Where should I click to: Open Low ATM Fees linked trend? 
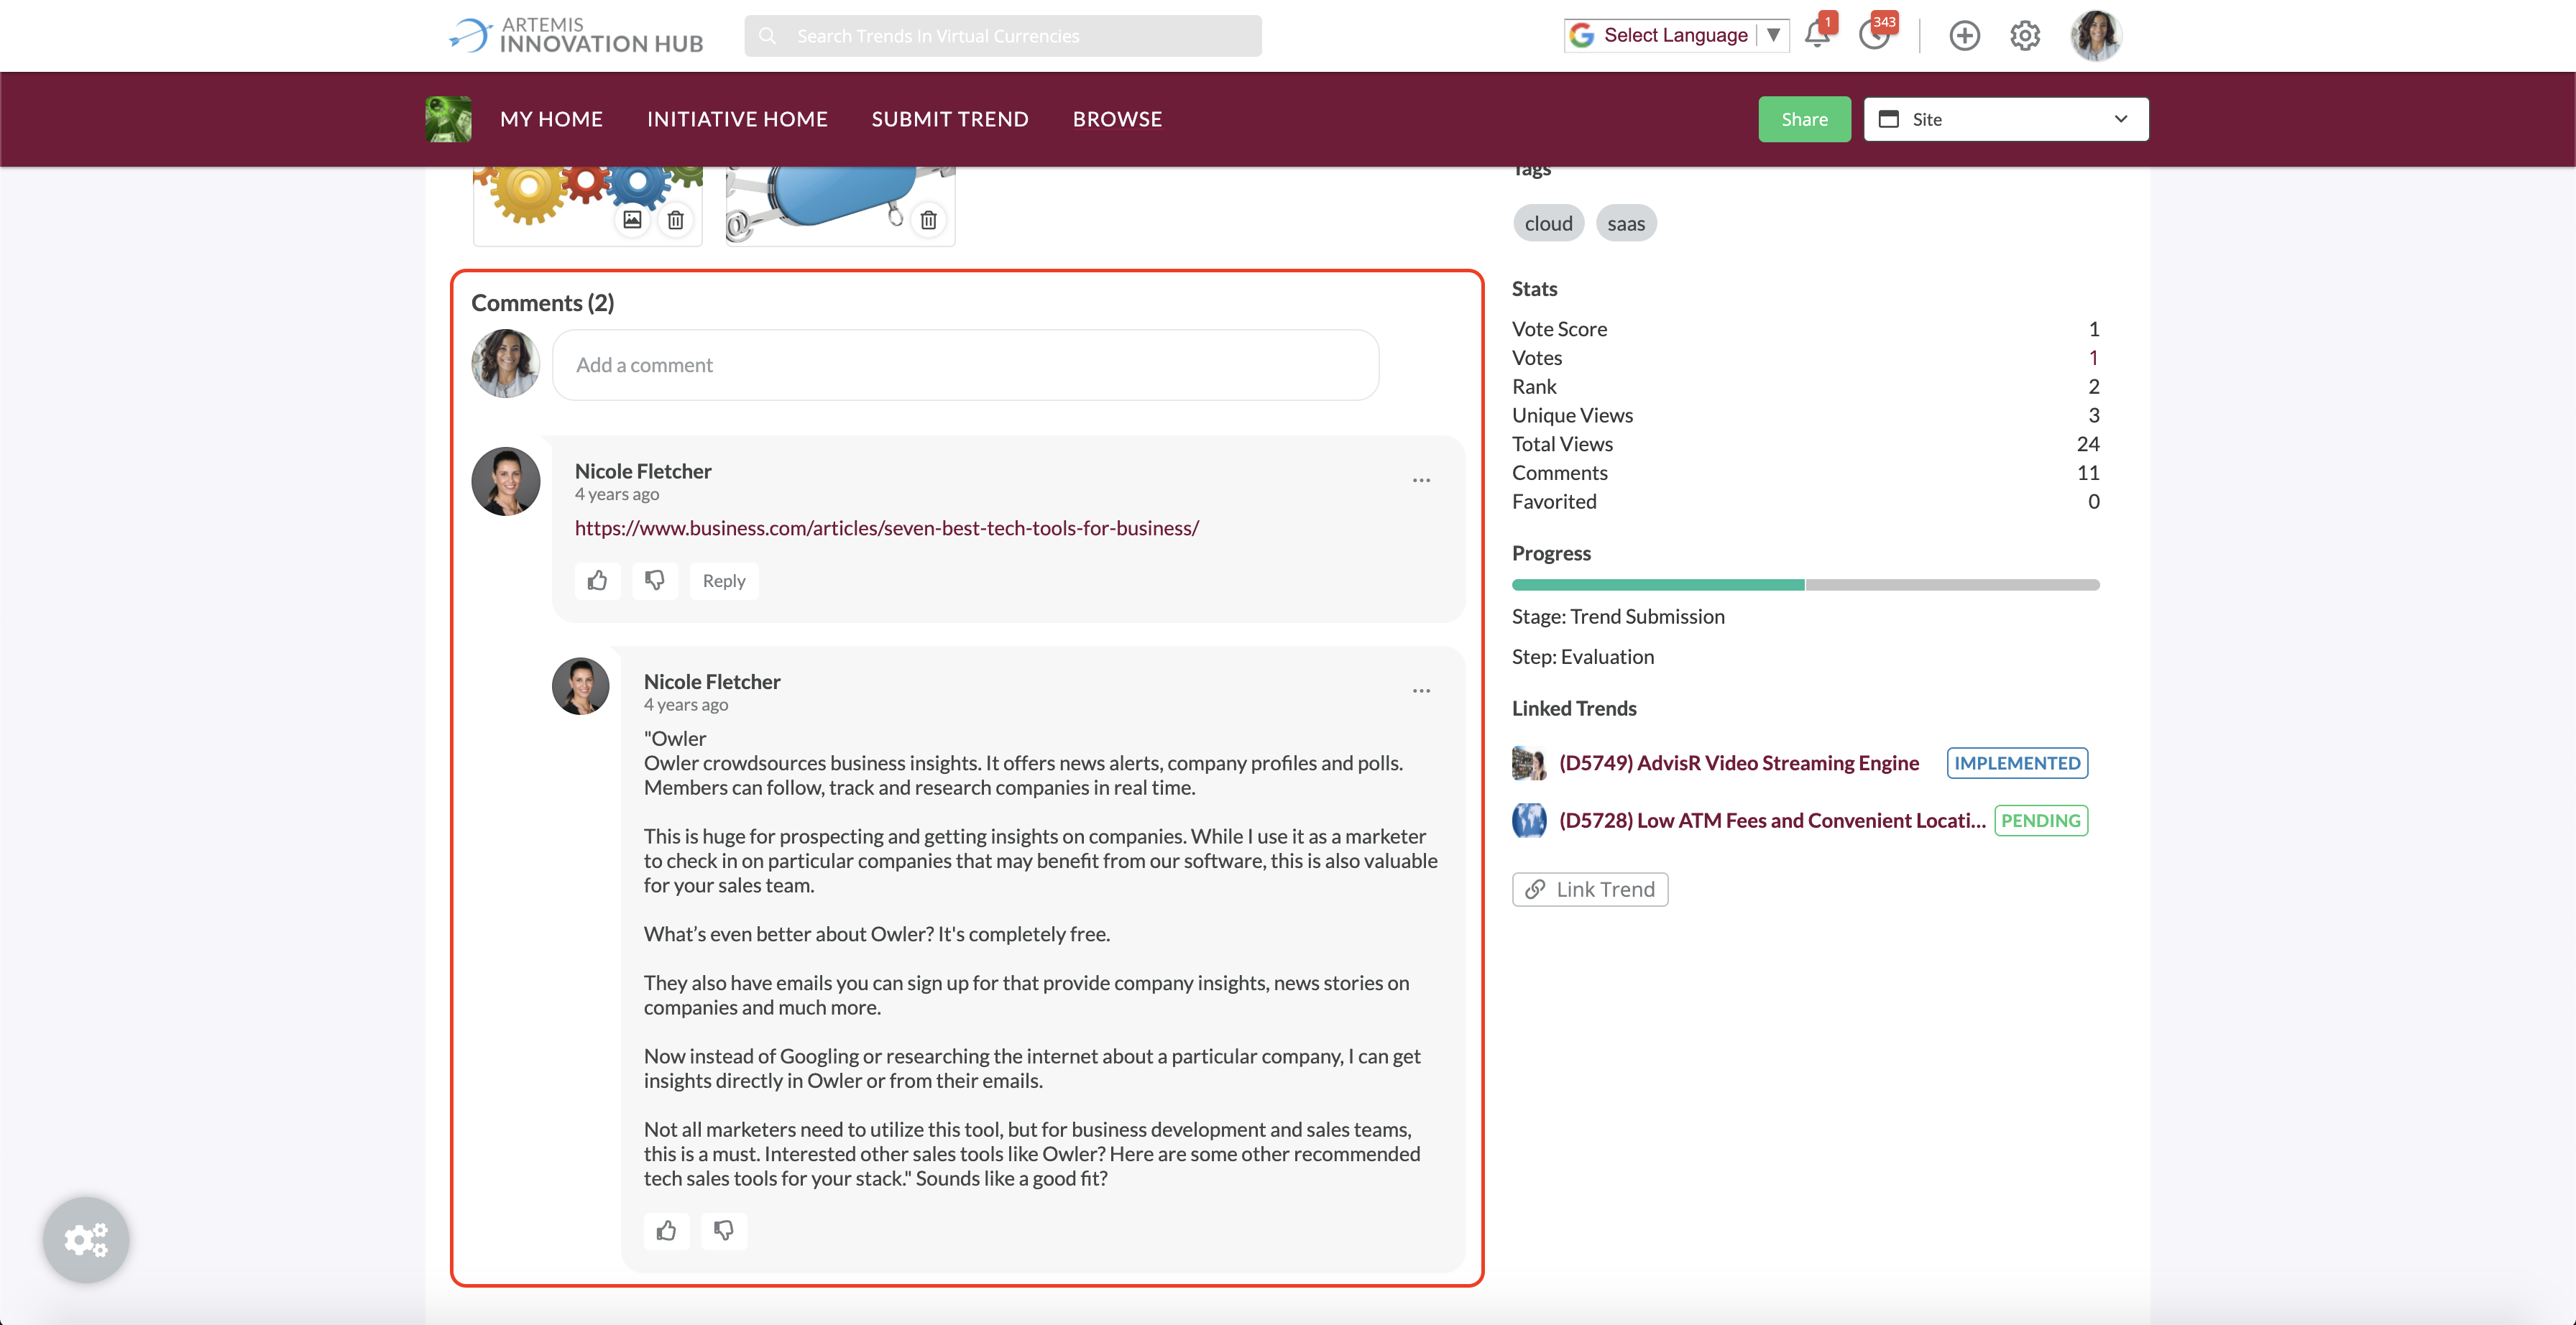click(1772, 821)
